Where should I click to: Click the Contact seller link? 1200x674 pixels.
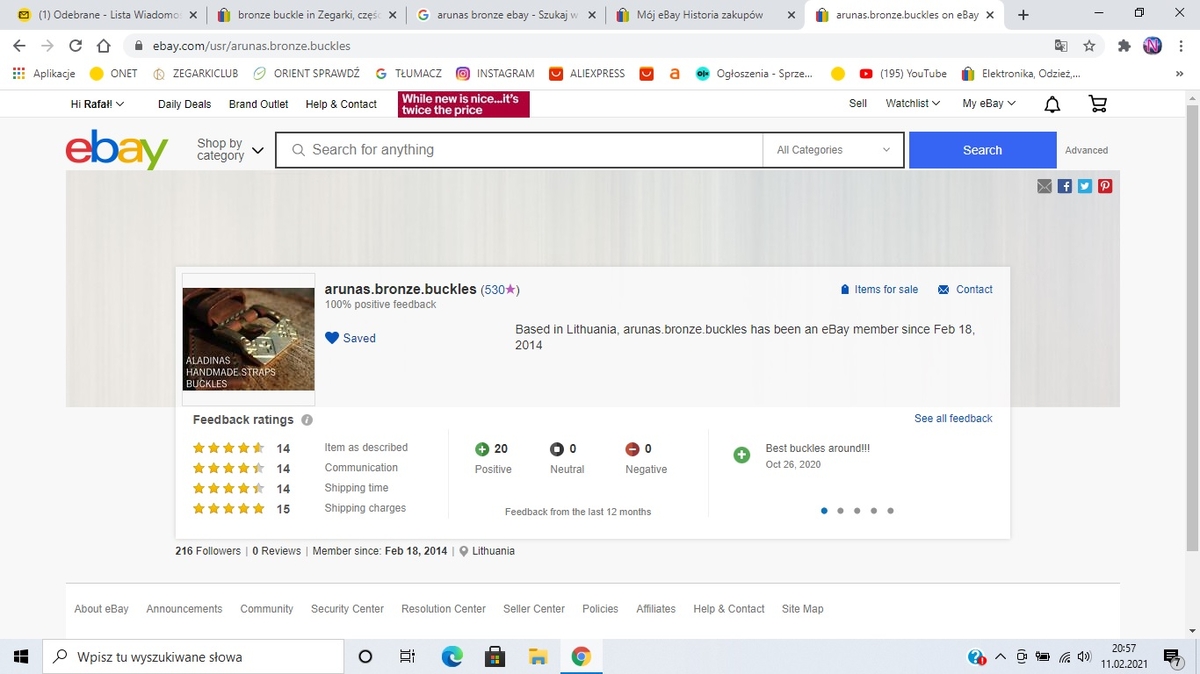(965, 289)
